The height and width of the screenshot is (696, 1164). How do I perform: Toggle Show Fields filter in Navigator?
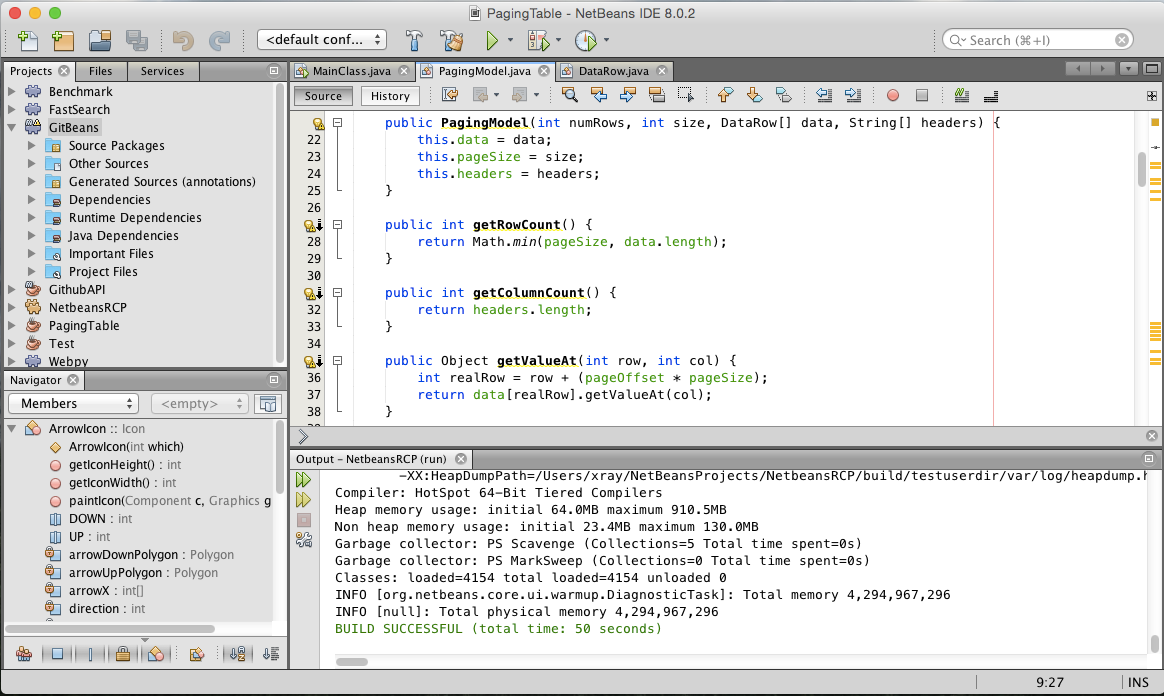(57, 654)
